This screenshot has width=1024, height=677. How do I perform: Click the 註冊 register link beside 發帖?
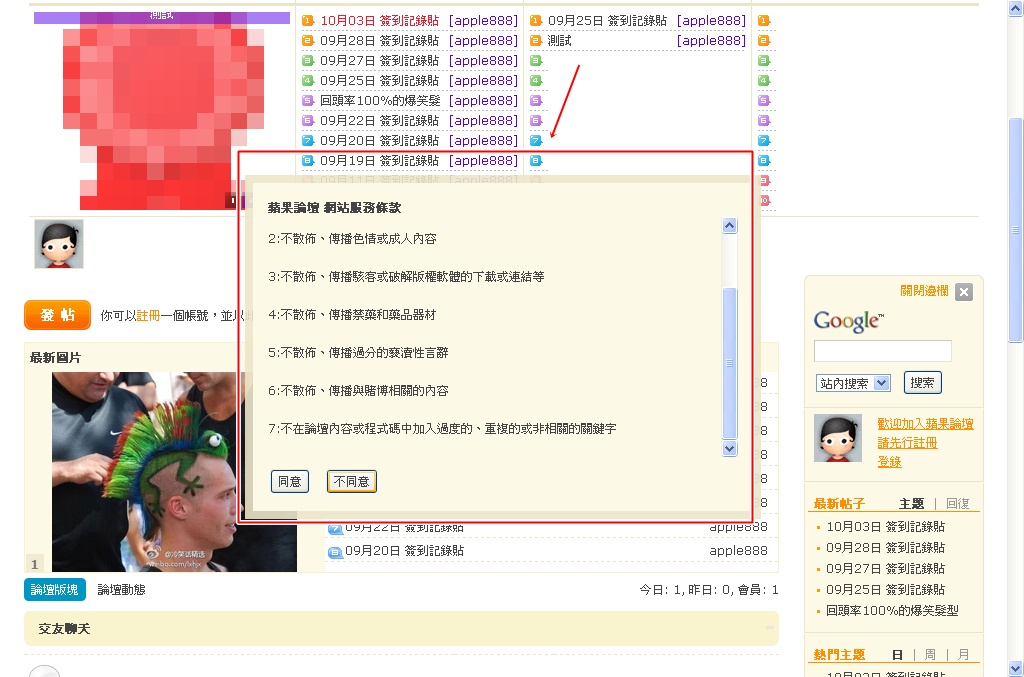click(x=148, y=315)
